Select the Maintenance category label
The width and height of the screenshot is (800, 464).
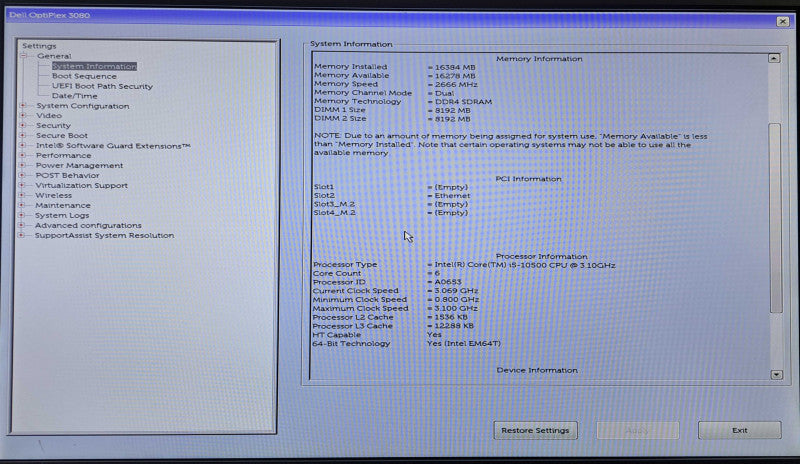63,205
